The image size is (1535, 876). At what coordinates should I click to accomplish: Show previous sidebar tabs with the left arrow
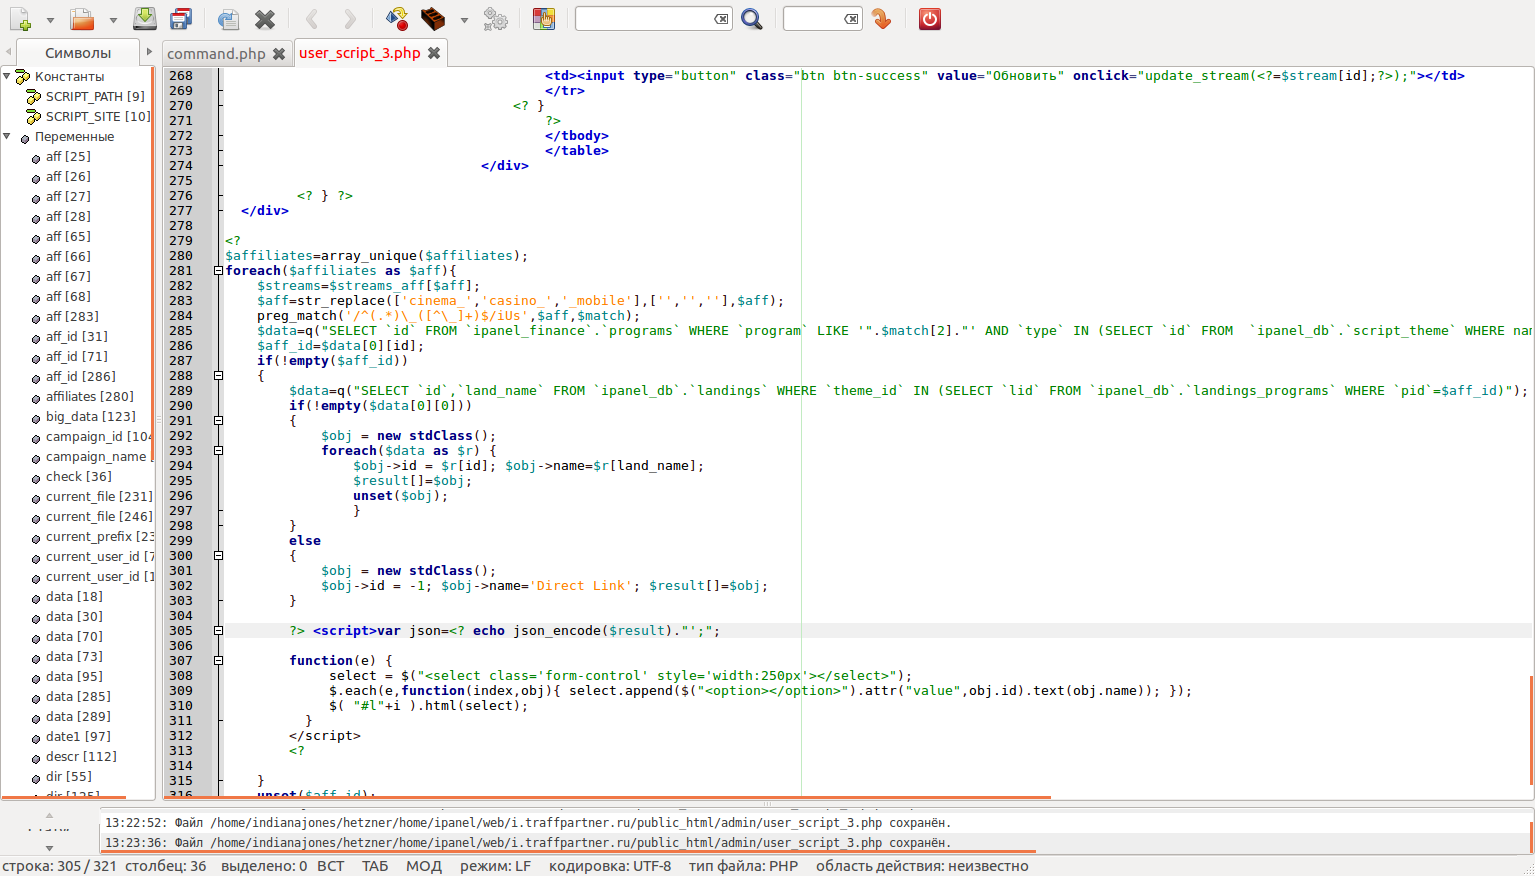(x=9, y=52)
